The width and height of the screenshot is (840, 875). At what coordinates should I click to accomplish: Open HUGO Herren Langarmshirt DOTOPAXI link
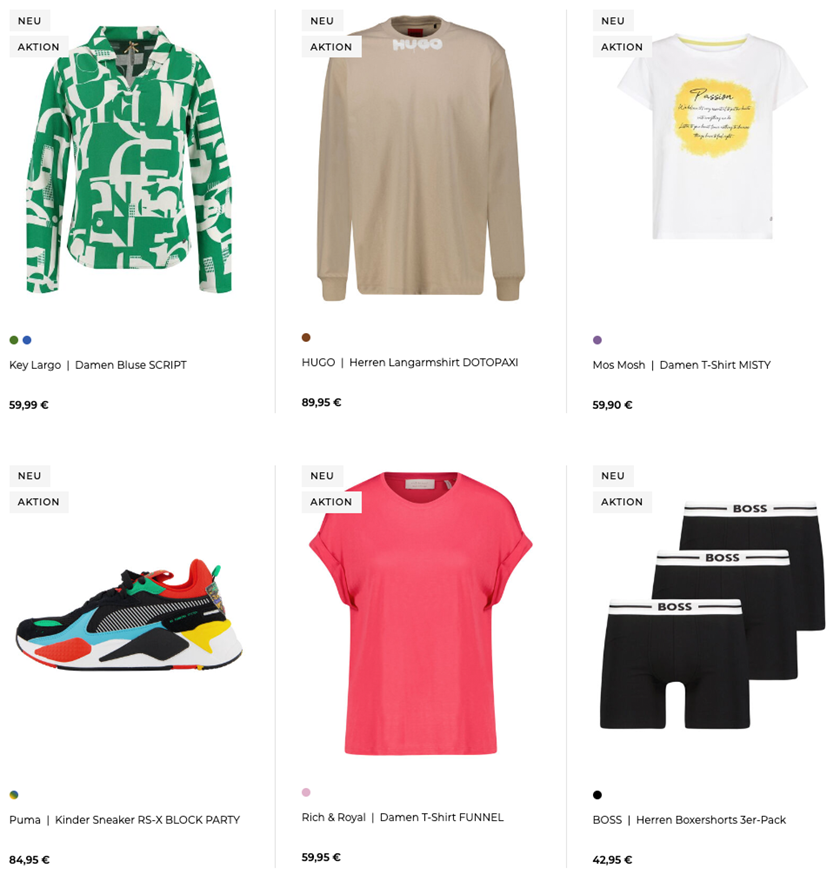pos(410,362)
